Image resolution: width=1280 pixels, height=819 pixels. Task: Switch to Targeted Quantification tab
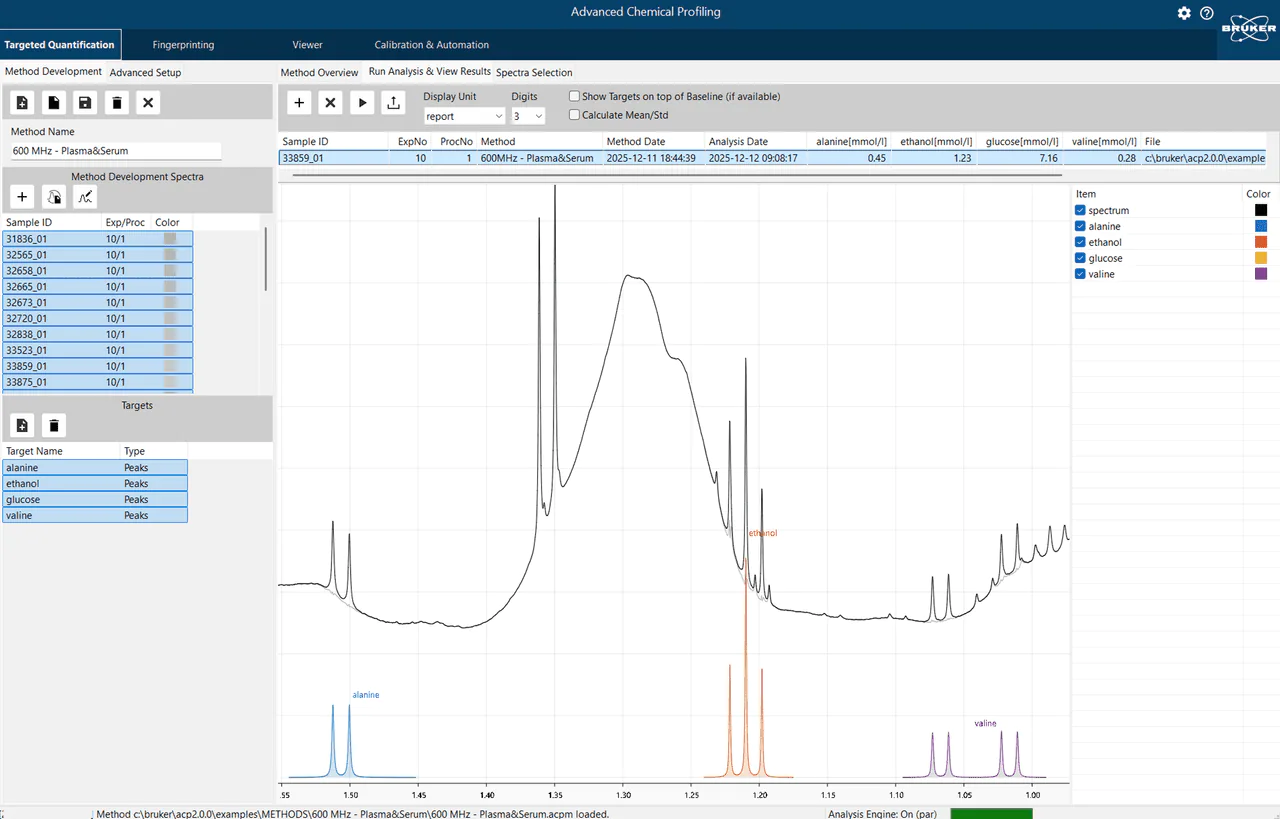coord(60,45)
